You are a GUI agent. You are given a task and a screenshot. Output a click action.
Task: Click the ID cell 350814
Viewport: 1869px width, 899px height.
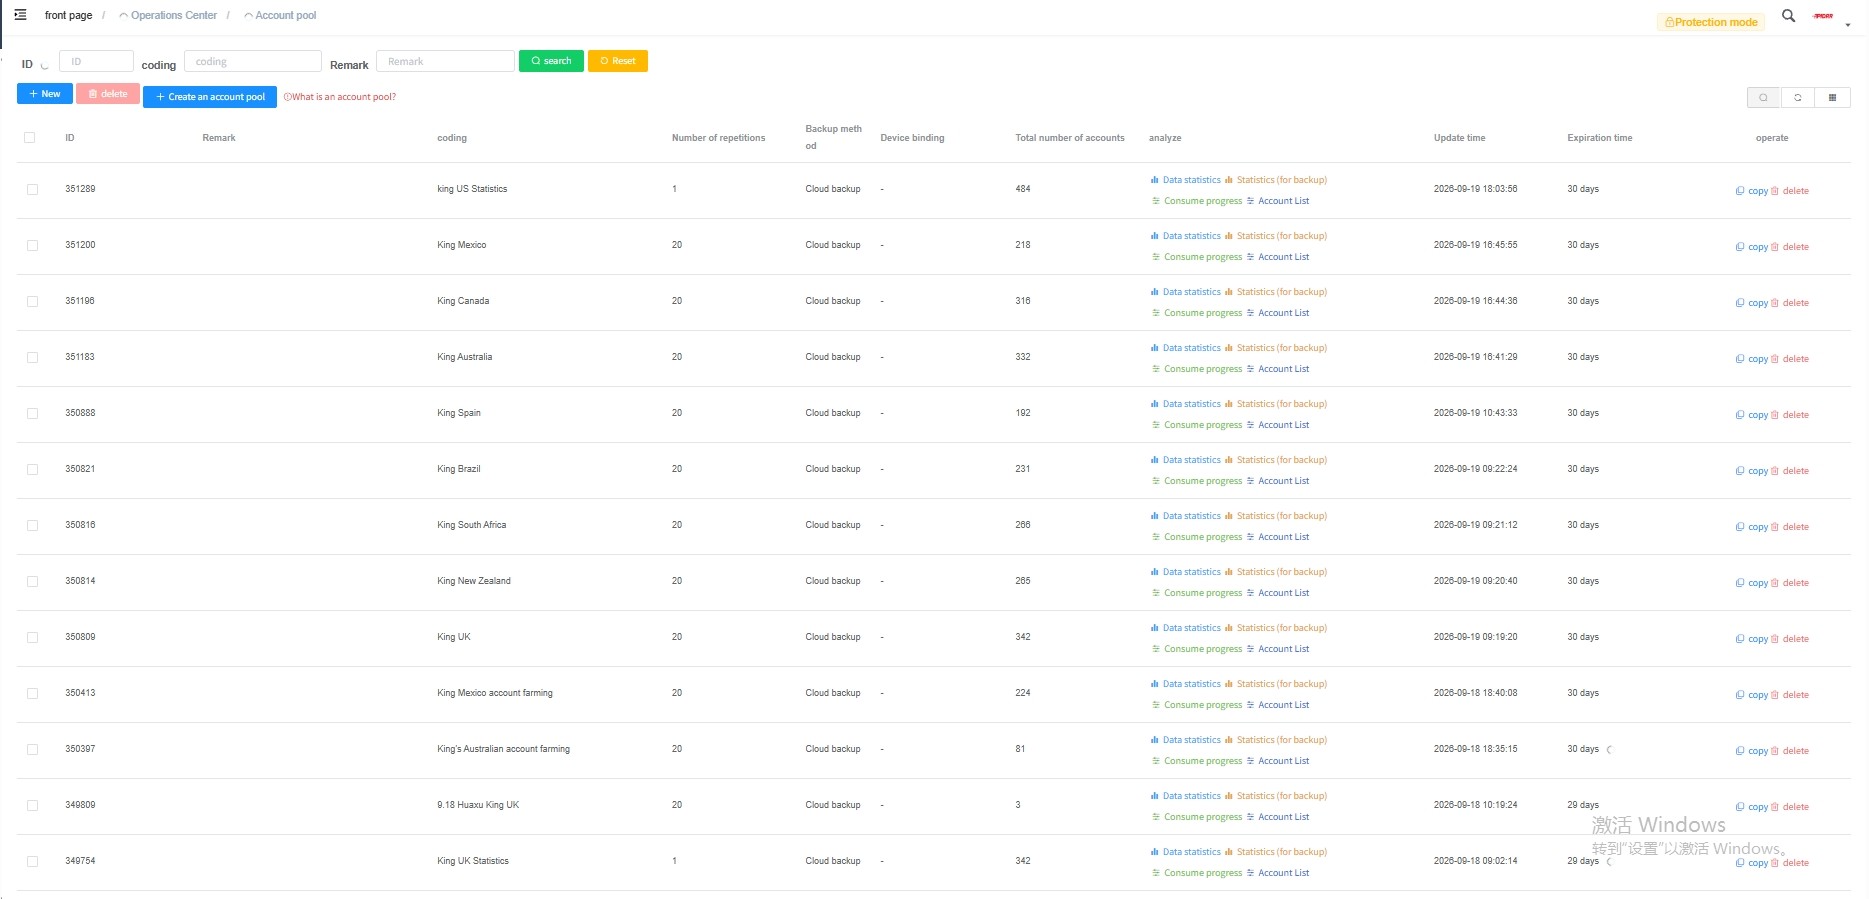tap(80, 581)
